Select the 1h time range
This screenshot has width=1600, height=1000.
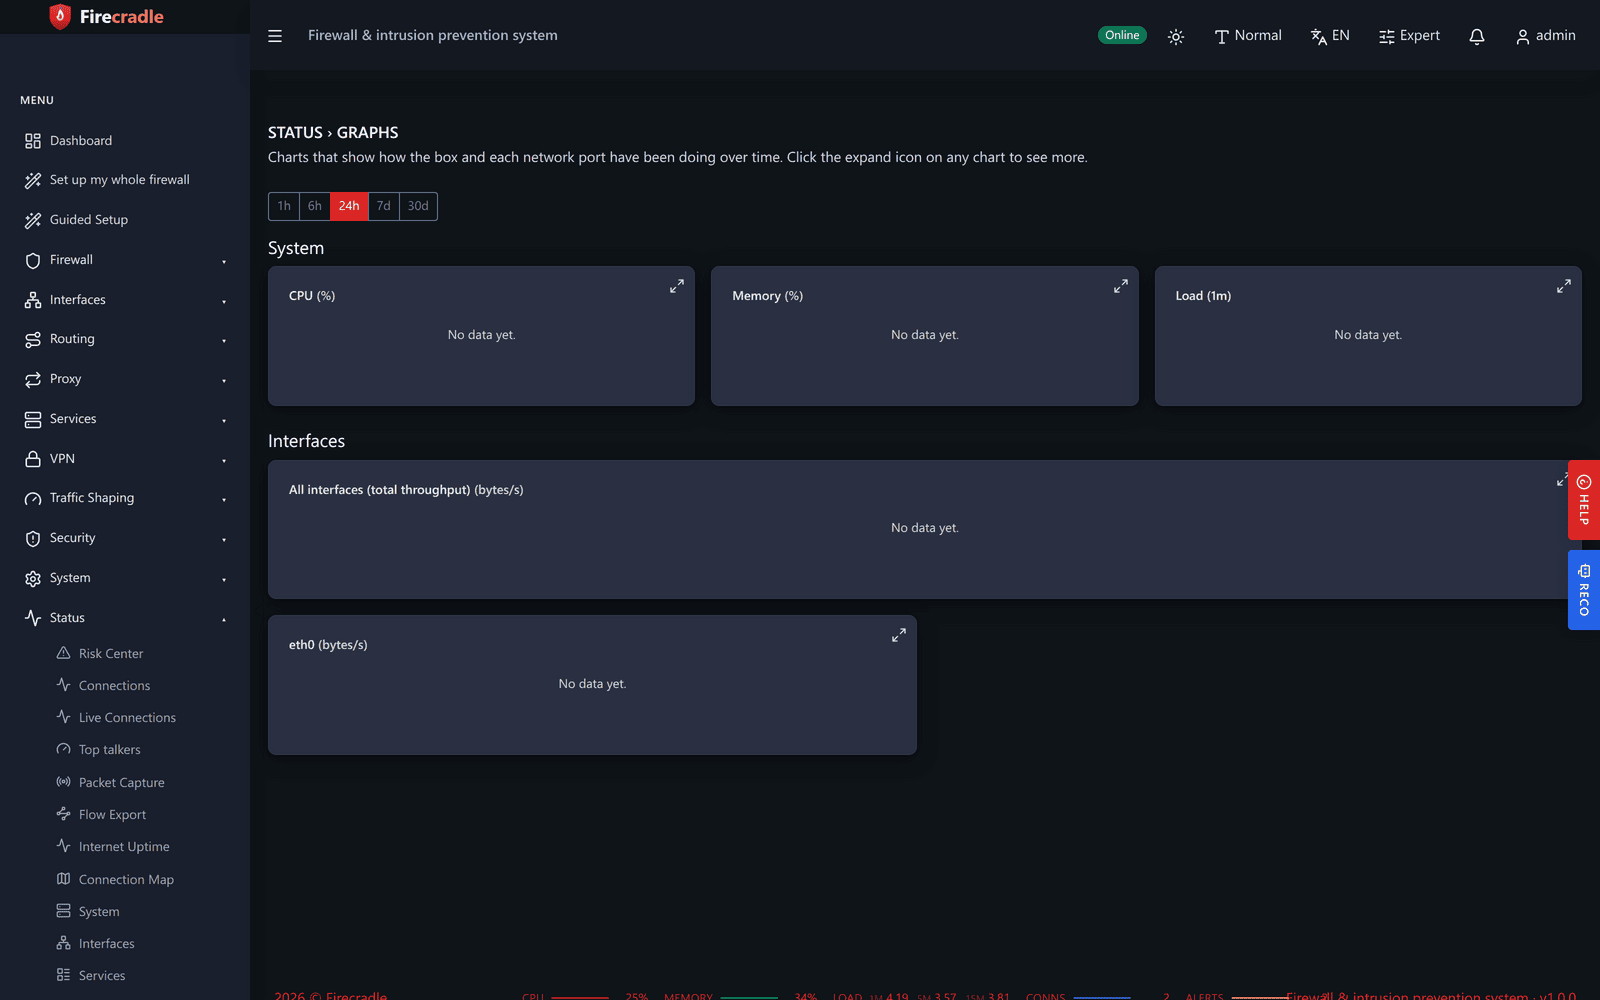[x=284, y=206]
